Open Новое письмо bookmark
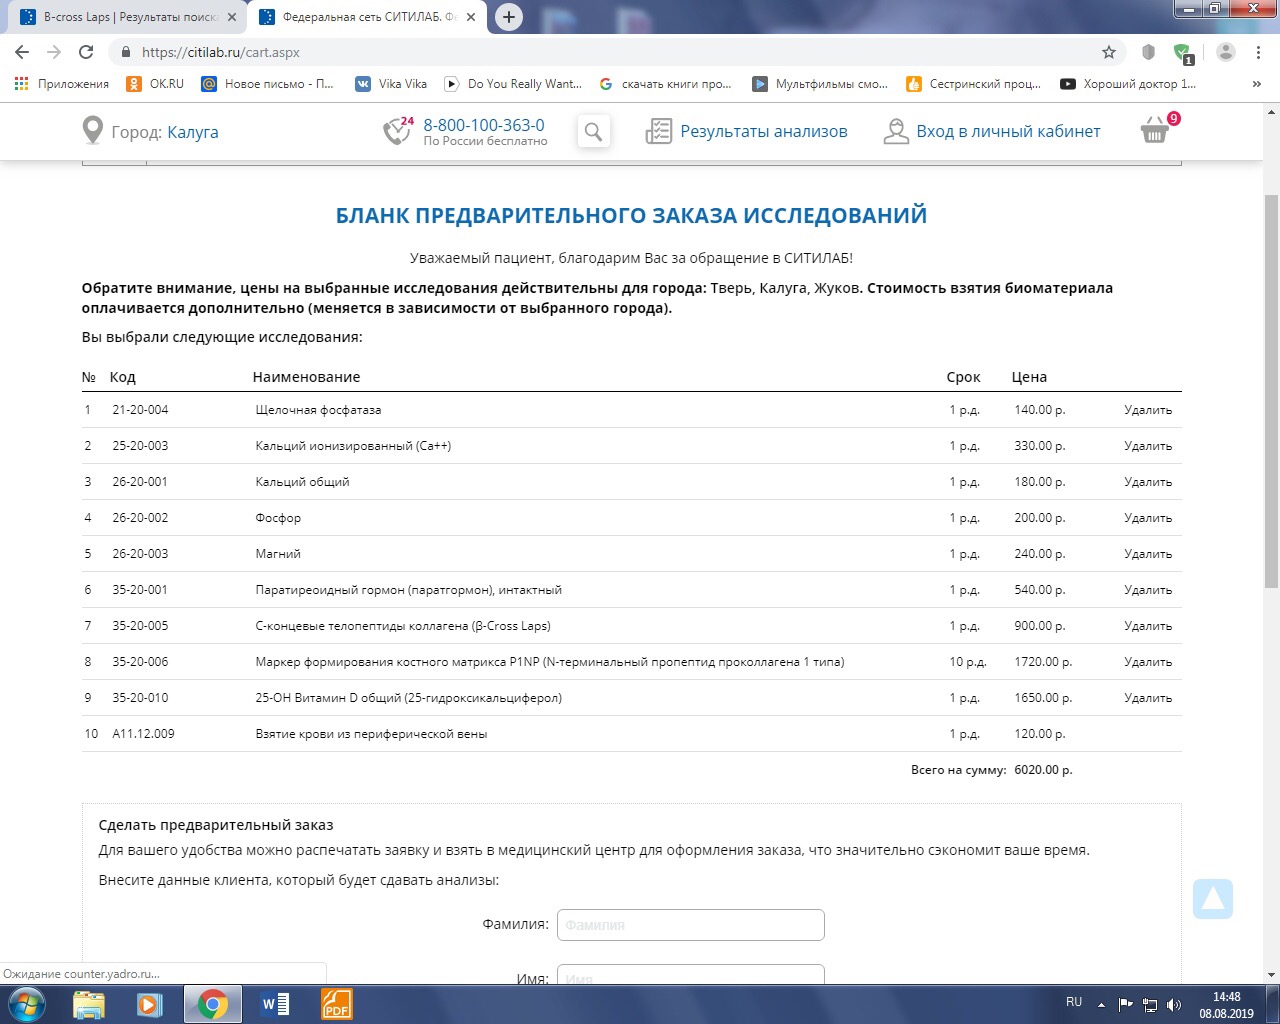 click(x=267, y=84)
